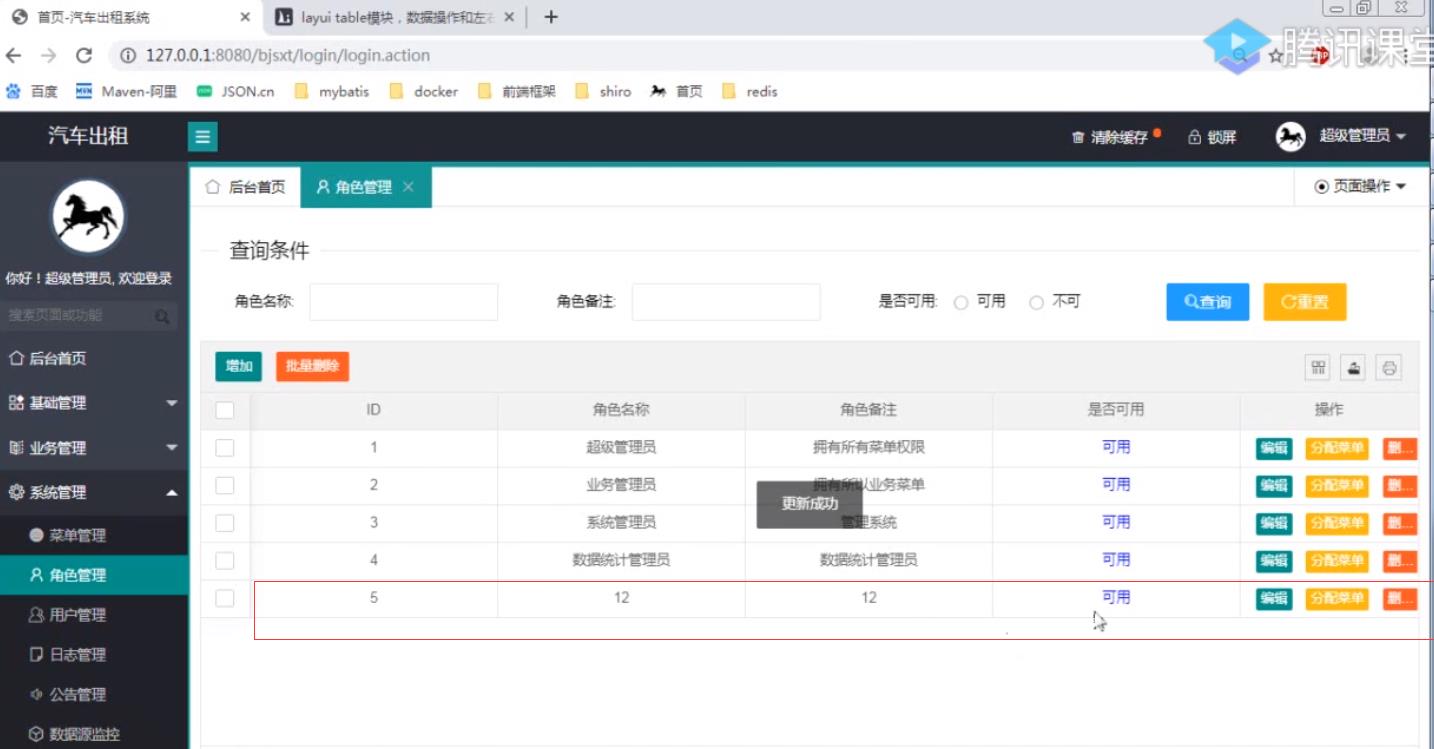
Task: Click the orange 批量删除 button
Action: pyautogui.click(x=312, y=366)
